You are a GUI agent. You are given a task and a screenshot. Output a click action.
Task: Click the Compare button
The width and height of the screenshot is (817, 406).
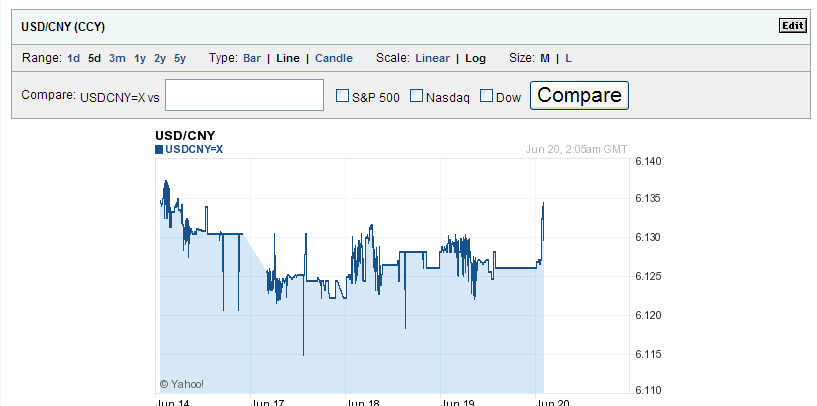click(579, 95)
